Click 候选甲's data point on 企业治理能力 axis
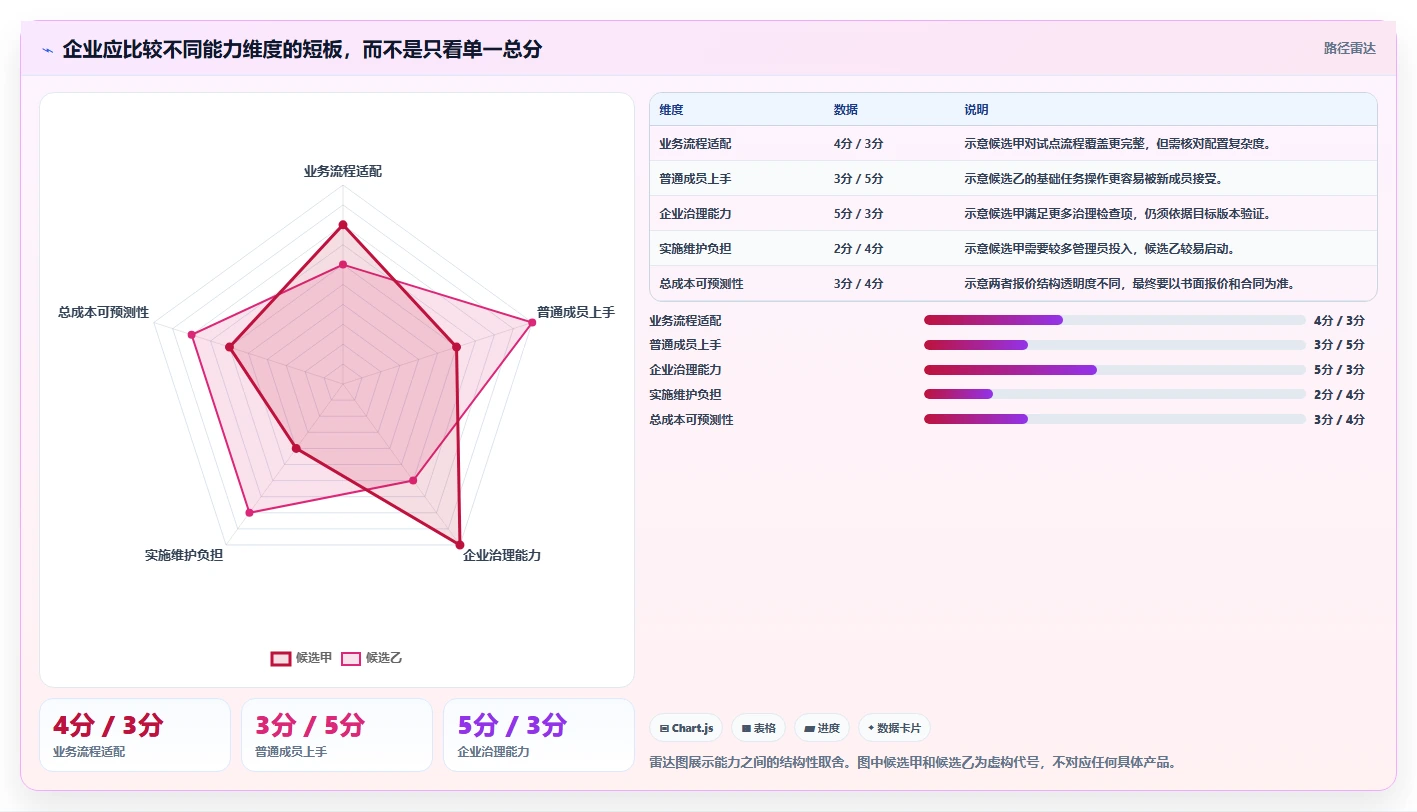The image size is (1417, 812). coord(460,545)
